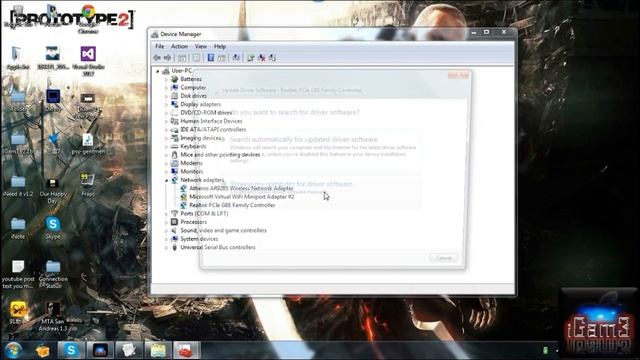Image resolution: width=640 pixels, height=360 pixels.
Task: Open the Fraps desktop shortcut
Action: pos(88,185)
